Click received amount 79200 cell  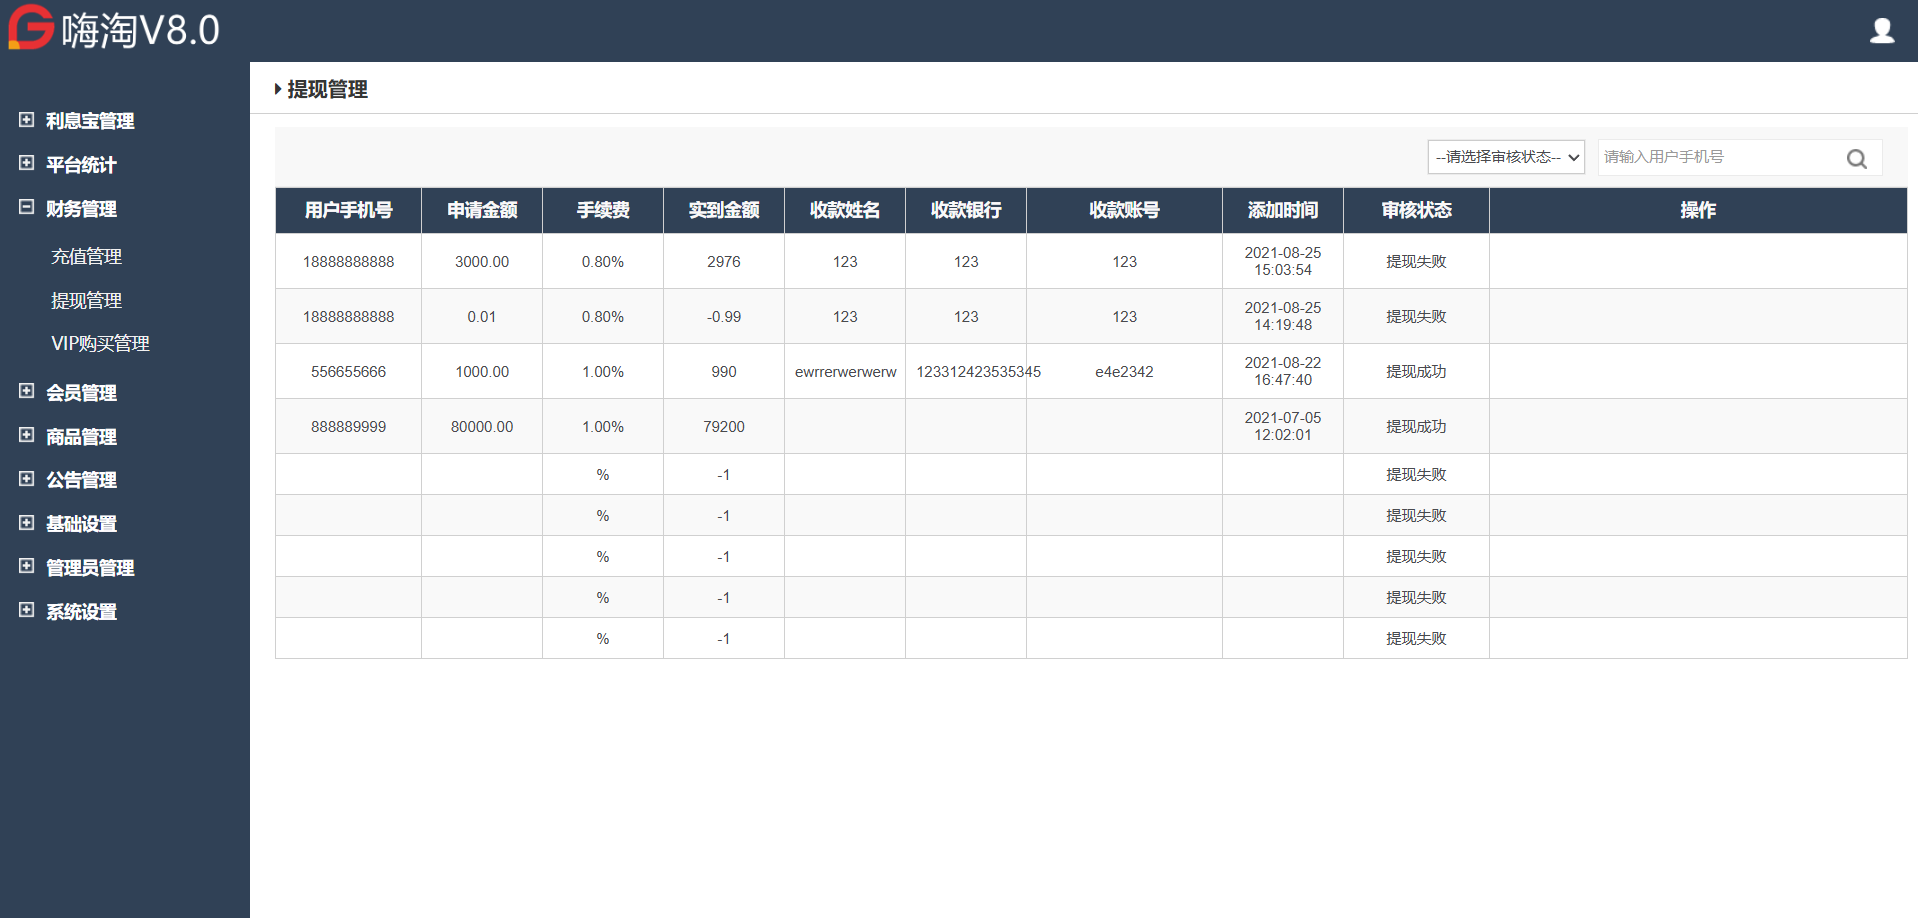click(x=724, y=427)
